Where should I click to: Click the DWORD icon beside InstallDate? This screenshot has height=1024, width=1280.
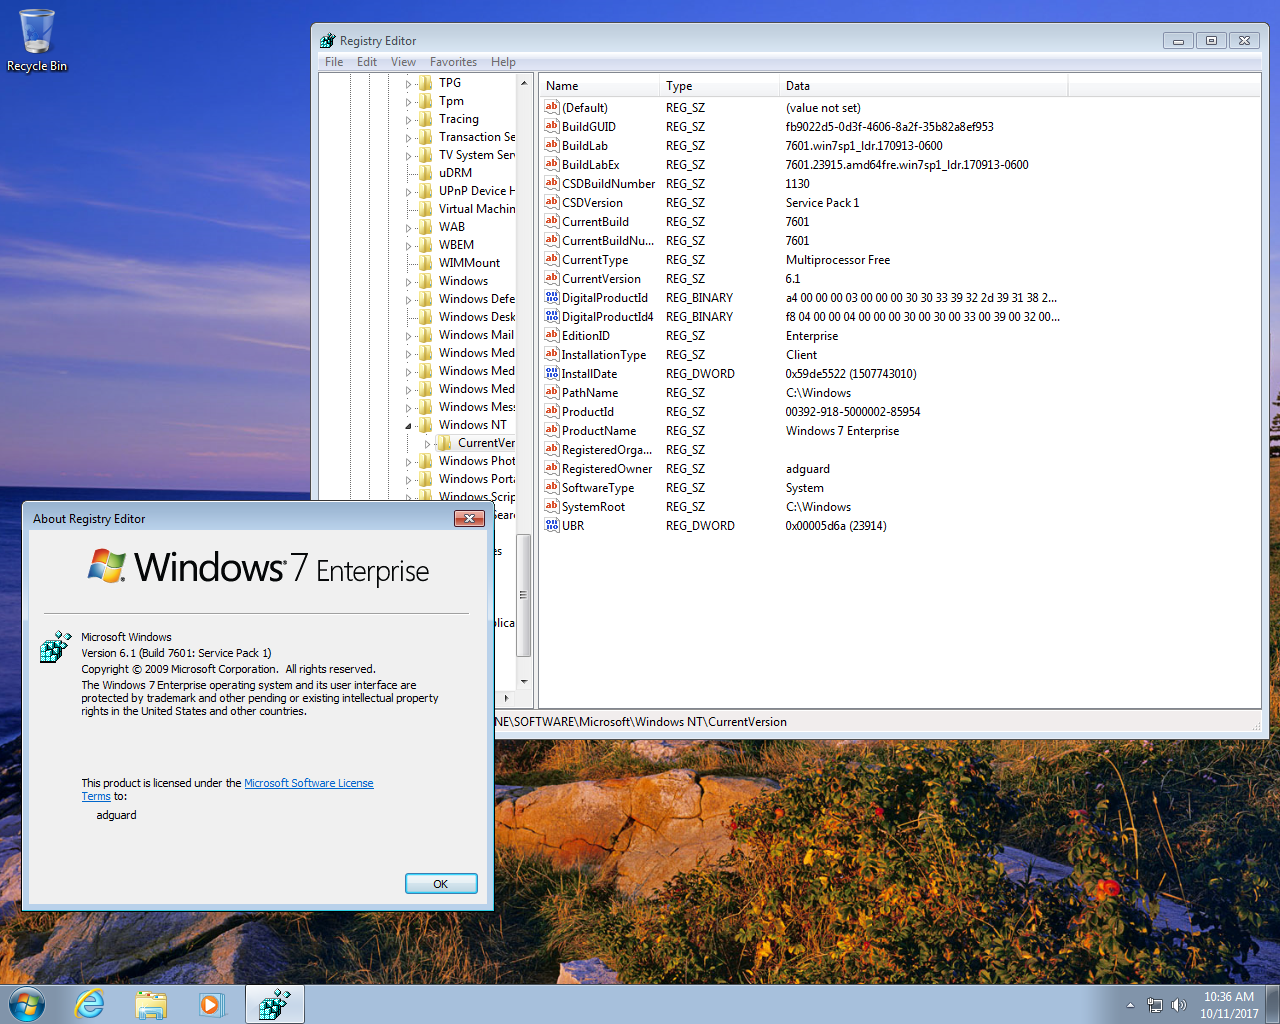click(552, 373)
